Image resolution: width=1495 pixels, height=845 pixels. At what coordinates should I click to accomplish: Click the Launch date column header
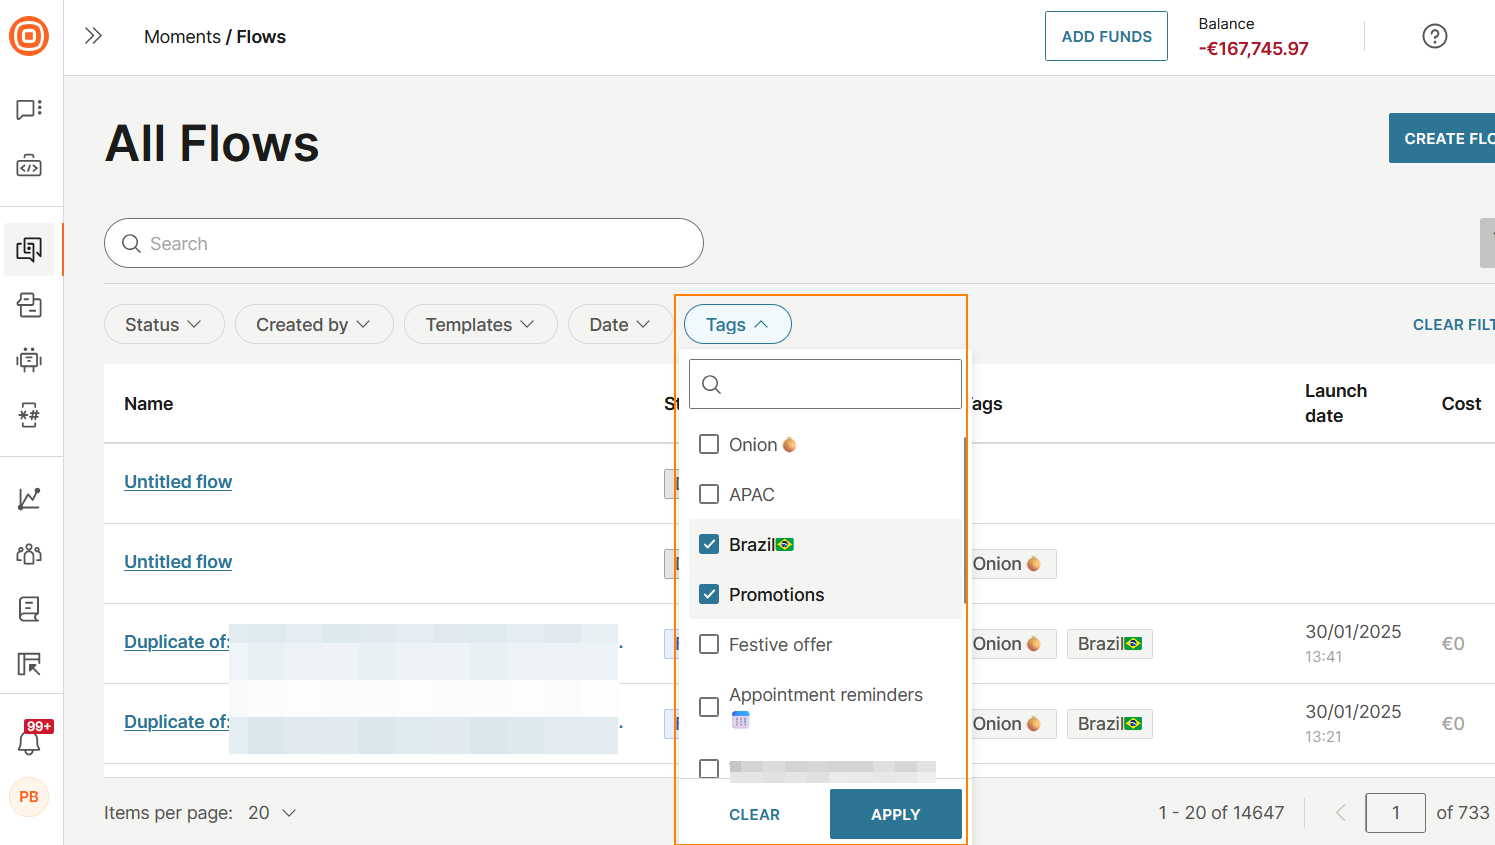1336,403
